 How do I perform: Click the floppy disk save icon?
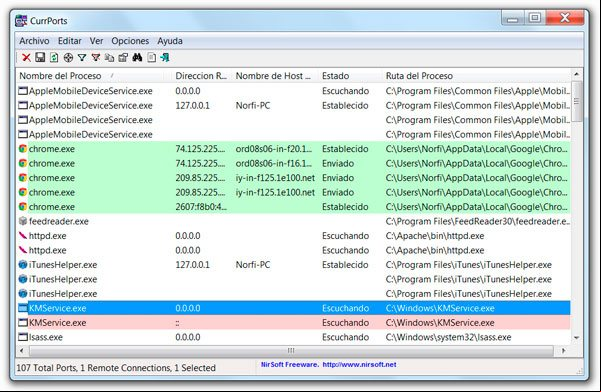click(x=40, y=57)
